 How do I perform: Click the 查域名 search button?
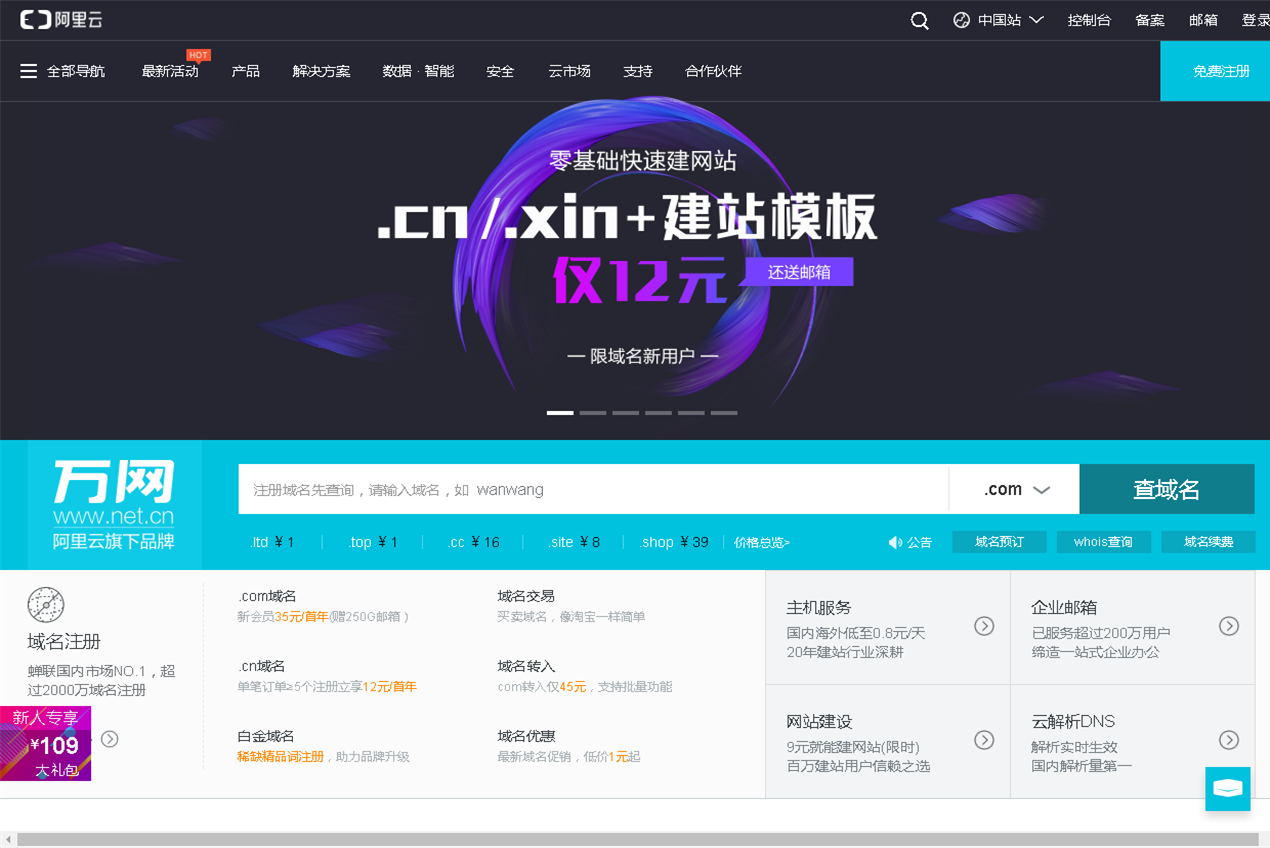[x=1167, y=489]
